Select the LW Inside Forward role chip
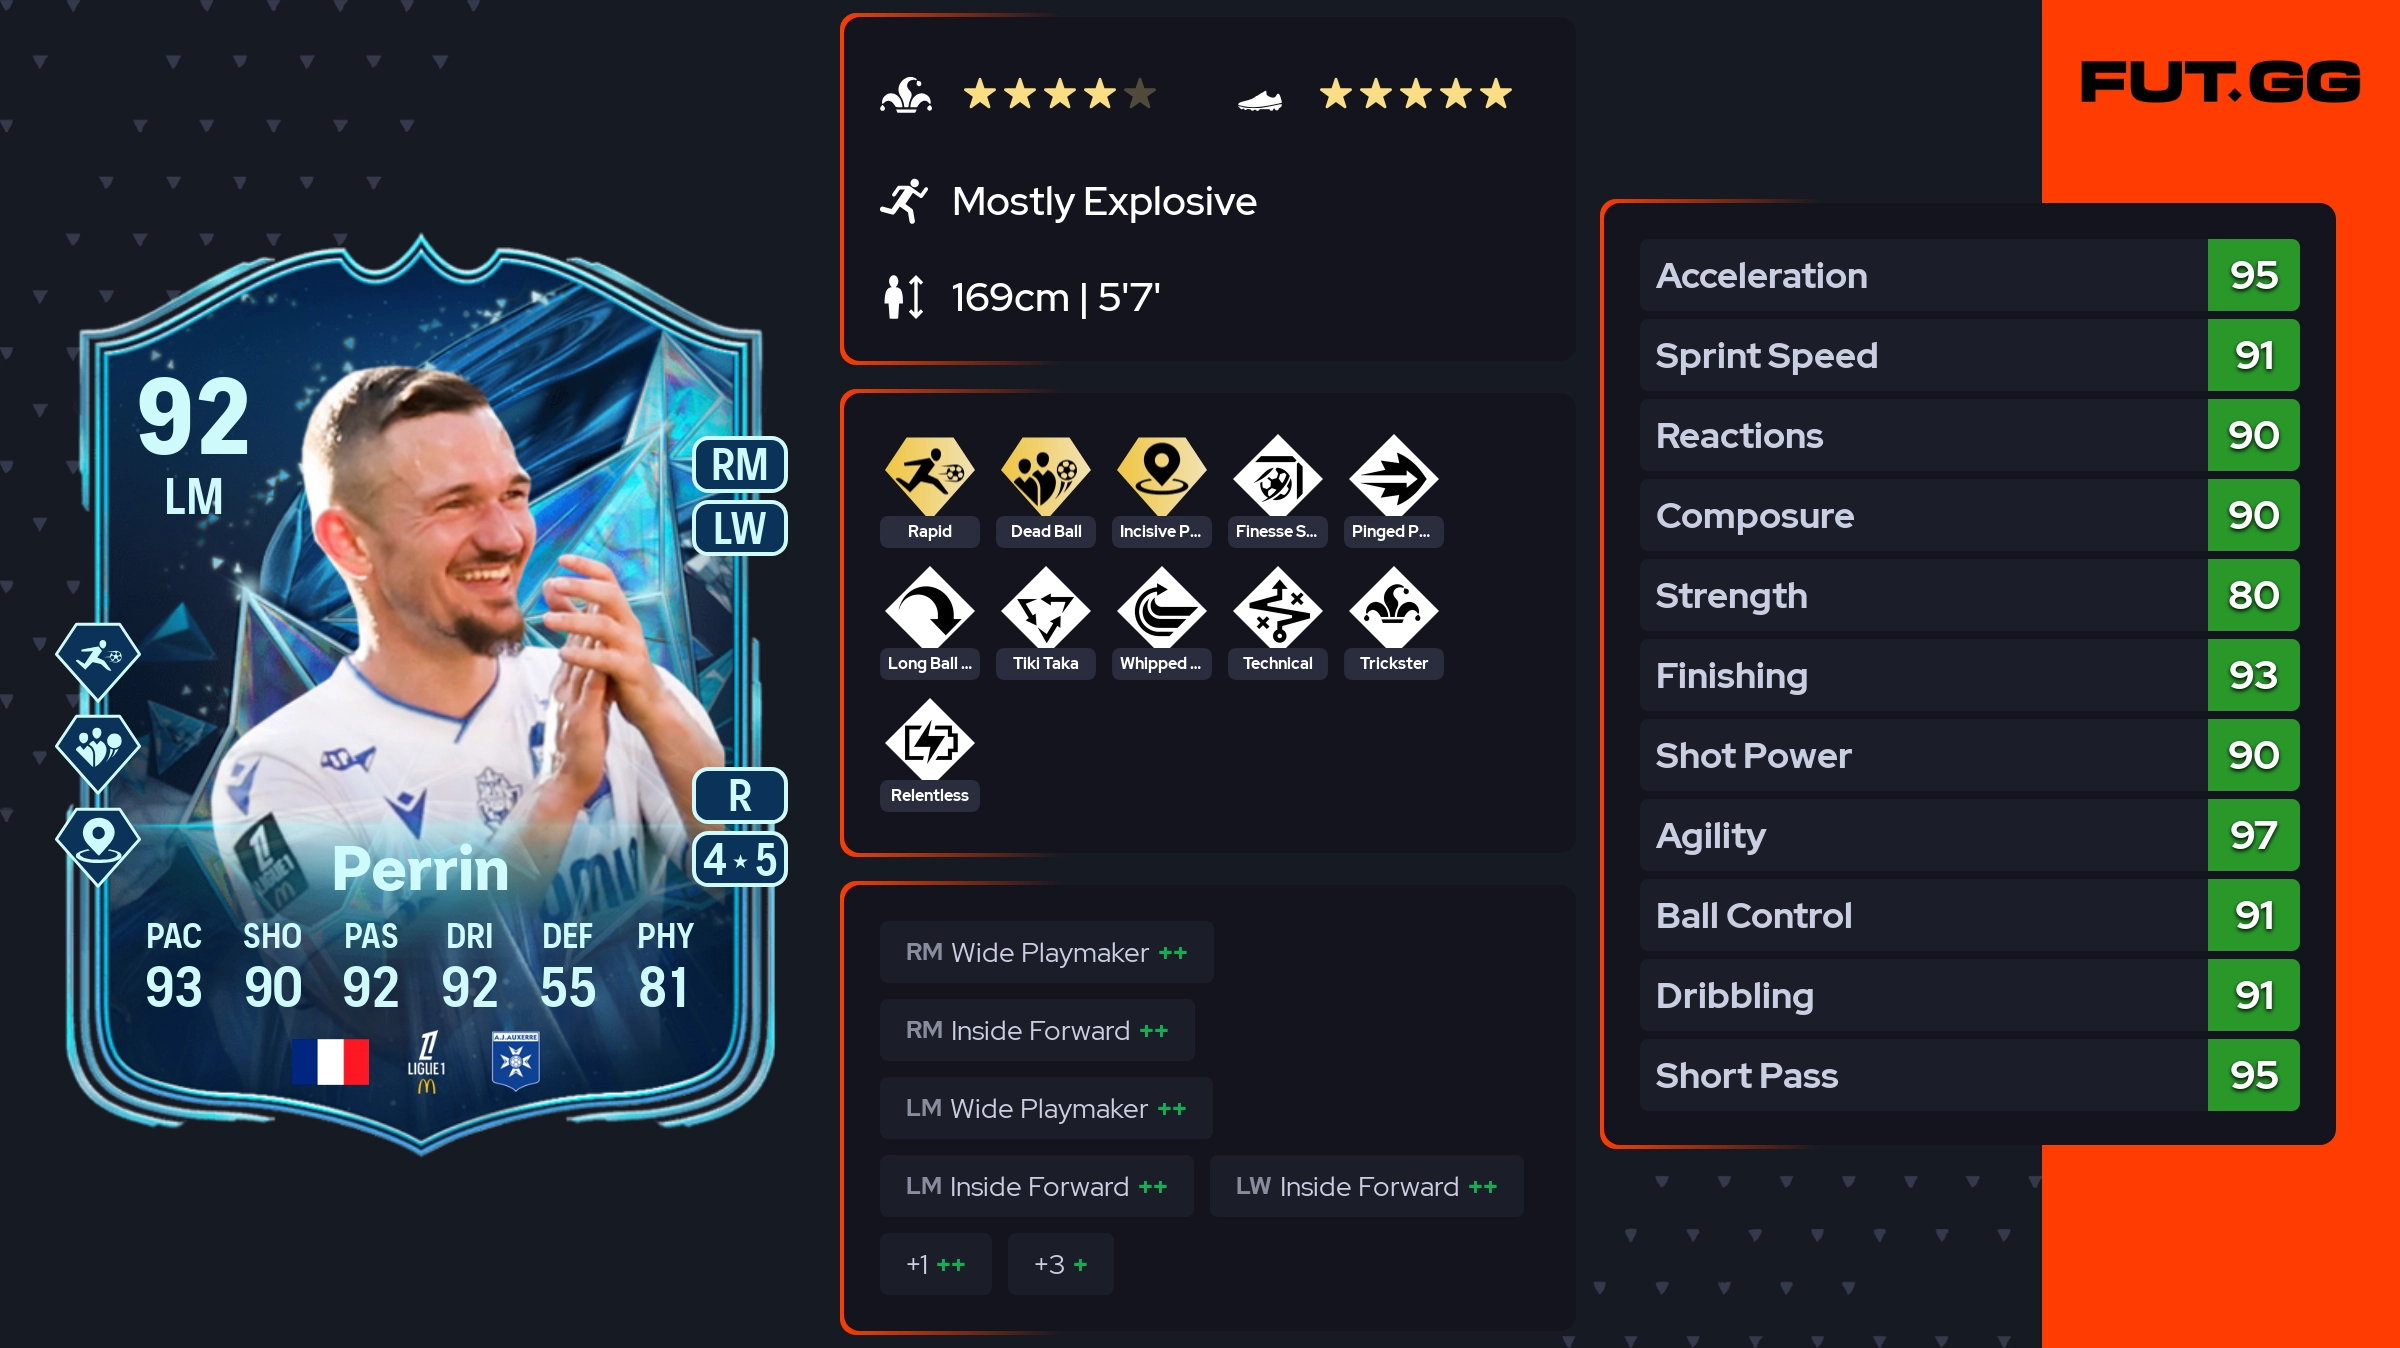The image size is (2400, 1348). [1366, 1186]
